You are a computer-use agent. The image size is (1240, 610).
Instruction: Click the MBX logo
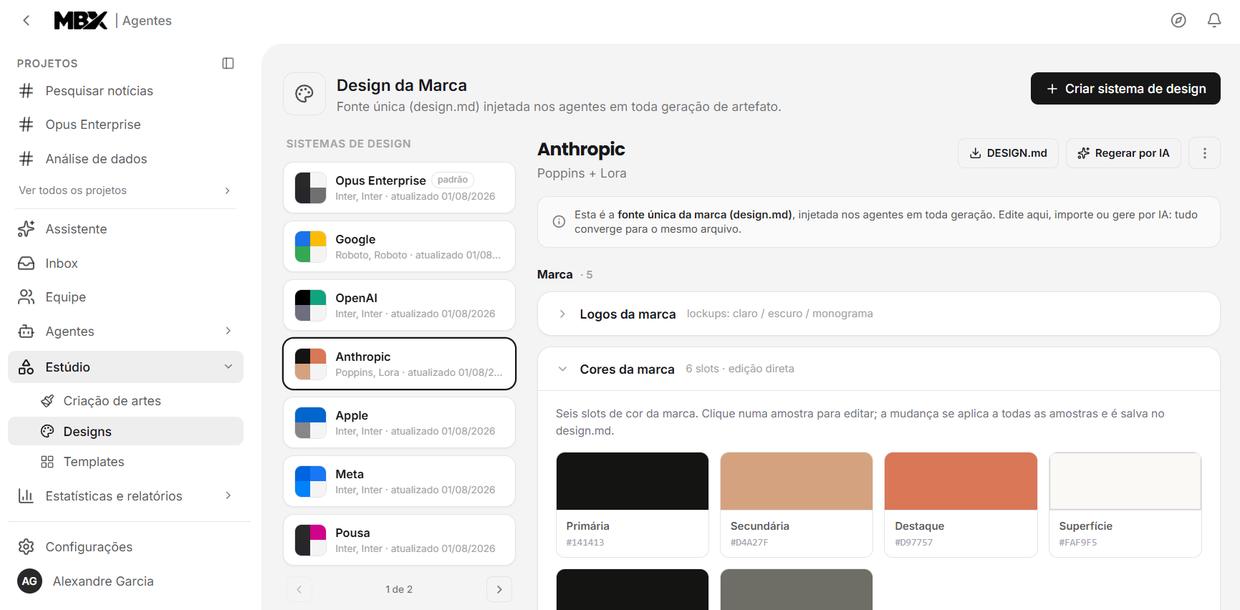coord(80,20)
